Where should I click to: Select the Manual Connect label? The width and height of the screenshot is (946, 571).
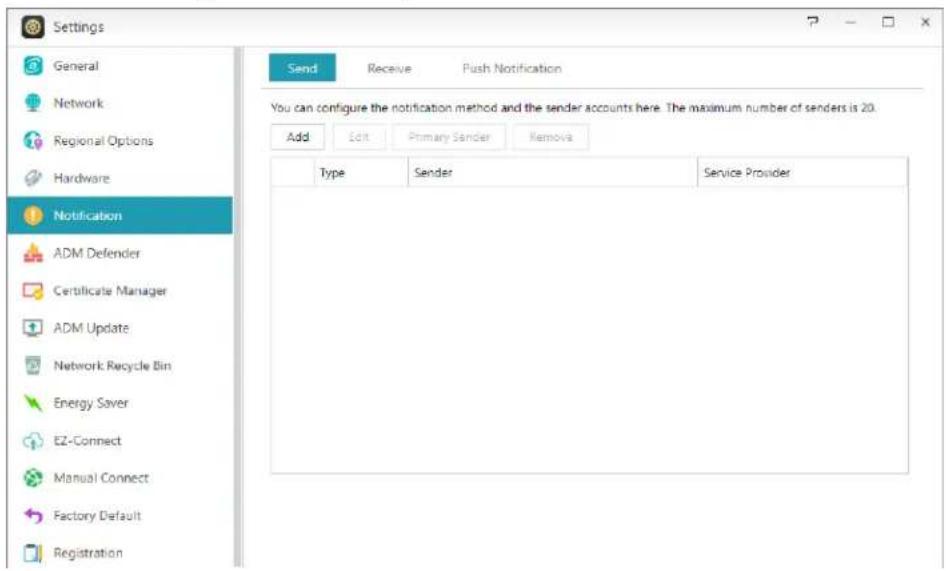101,478
